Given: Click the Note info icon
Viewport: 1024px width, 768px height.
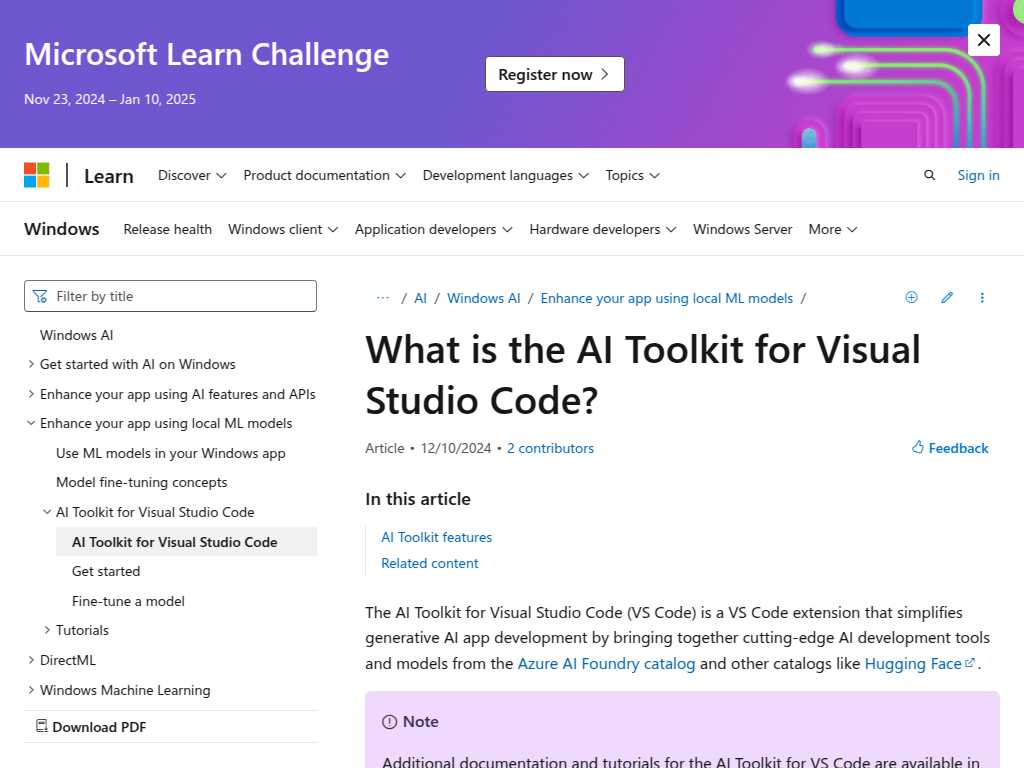Looking at the screenshot, I should pos(389,722).
